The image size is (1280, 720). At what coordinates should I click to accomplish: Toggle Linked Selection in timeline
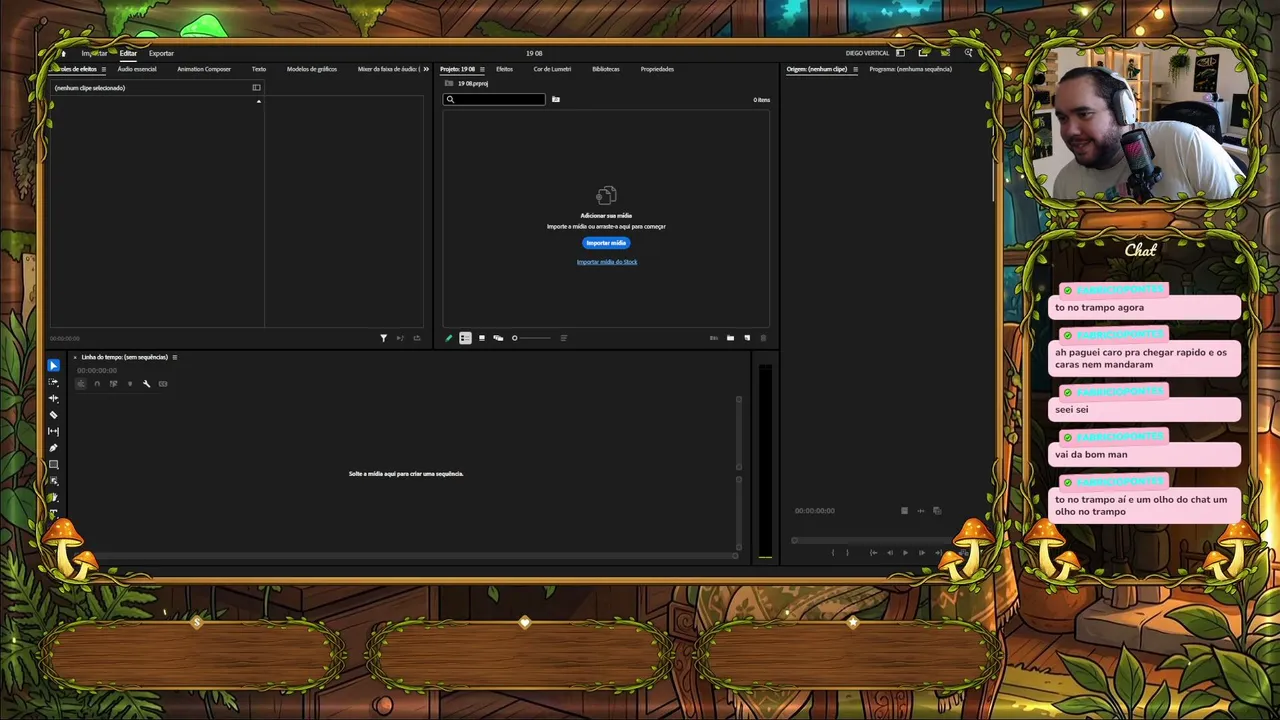coord(113,384)
